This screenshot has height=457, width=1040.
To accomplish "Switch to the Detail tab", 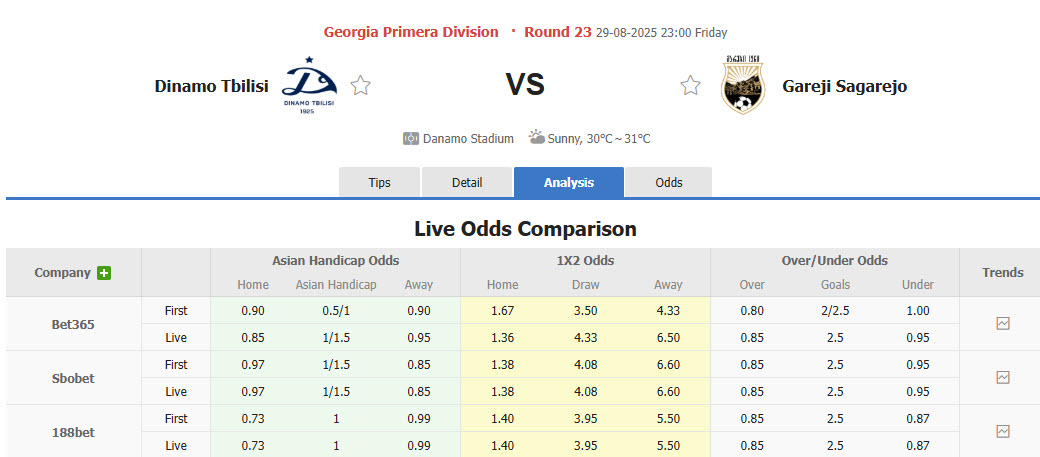I will 467,182.
